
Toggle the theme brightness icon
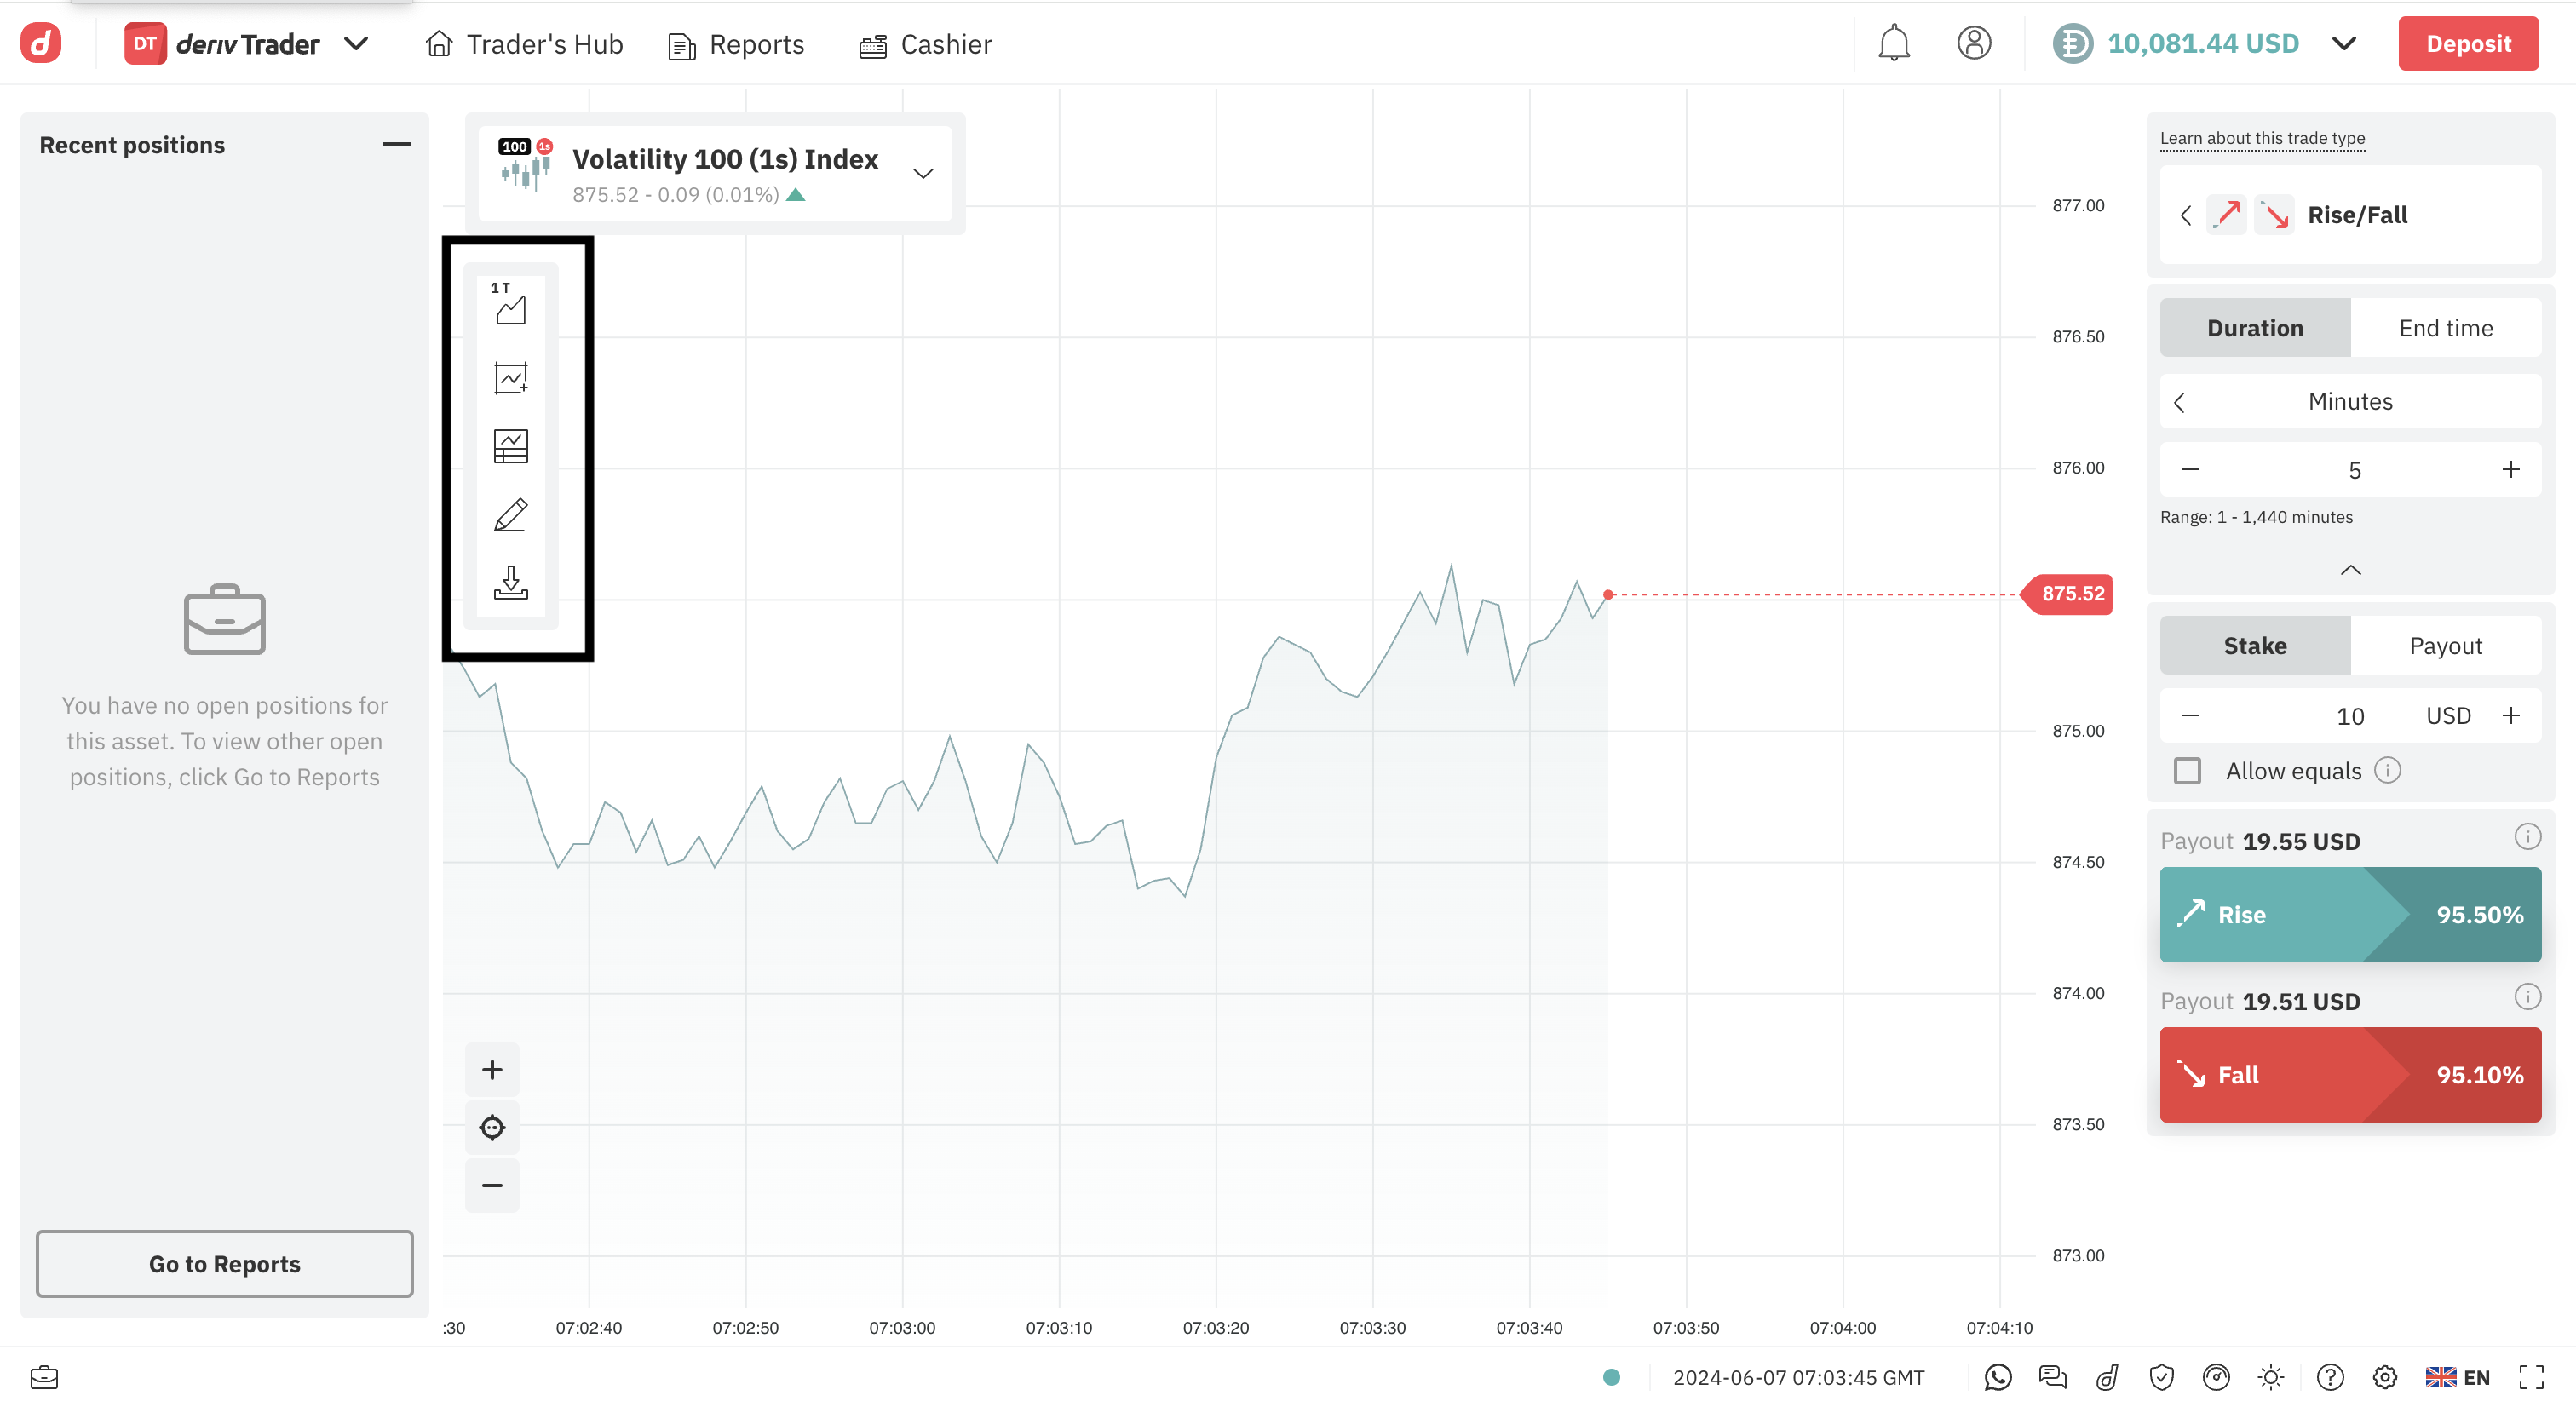(x=2270, y=1377)
